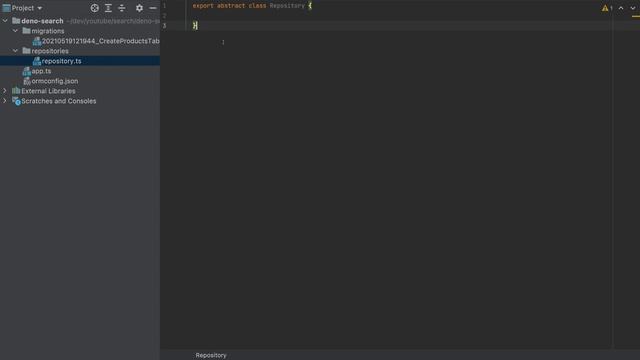Open 20210519121944_CreateProductsTab migration file
This screenshot has height=360, width=640.
[100, 41]
